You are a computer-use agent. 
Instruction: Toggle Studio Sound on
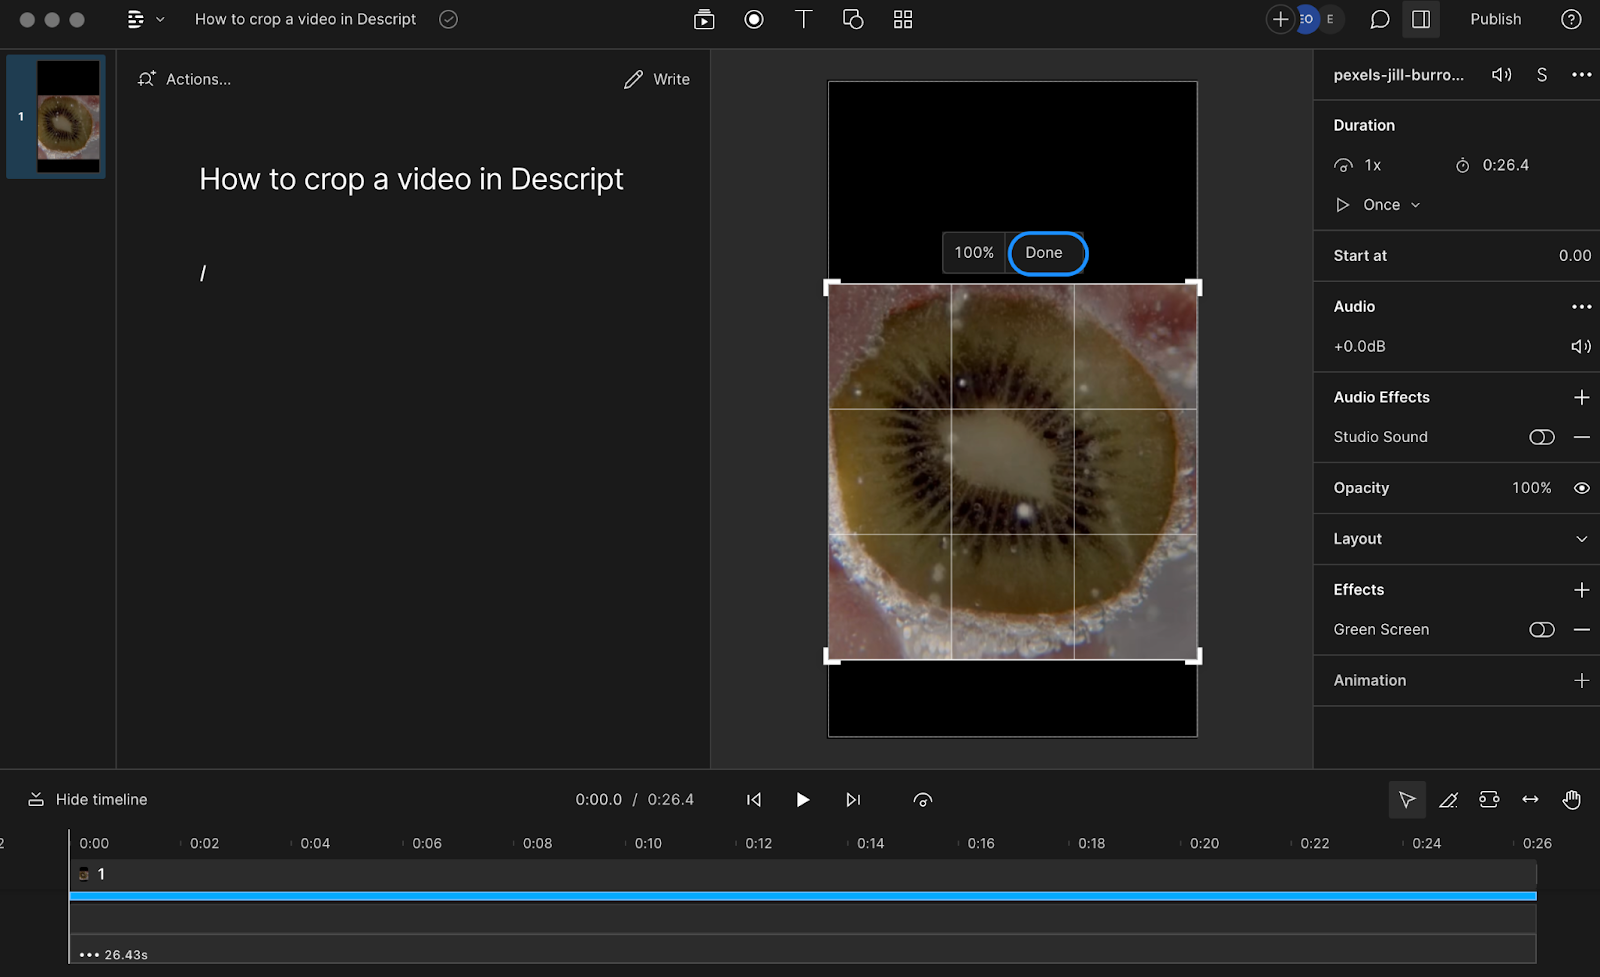[x=1541, y=437]
